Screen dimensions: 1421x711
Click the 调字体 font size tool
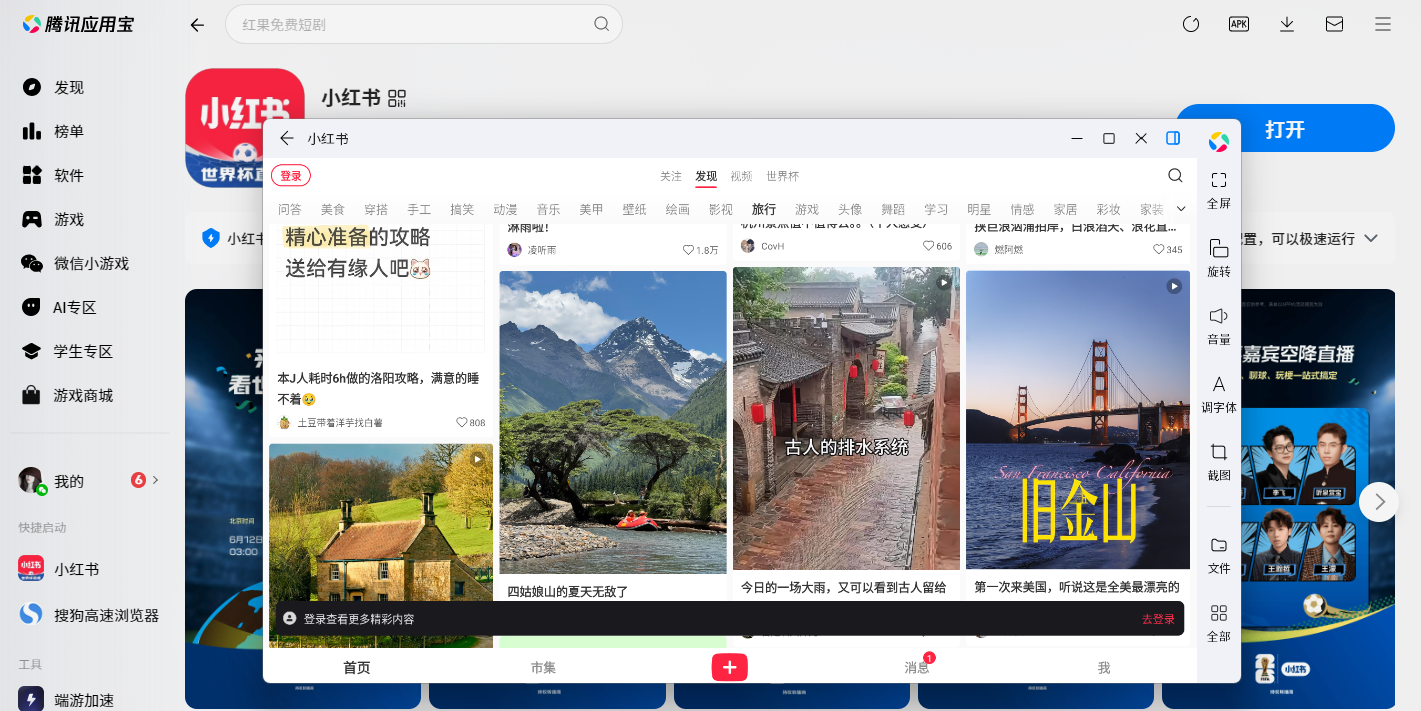pos(1219,393)
